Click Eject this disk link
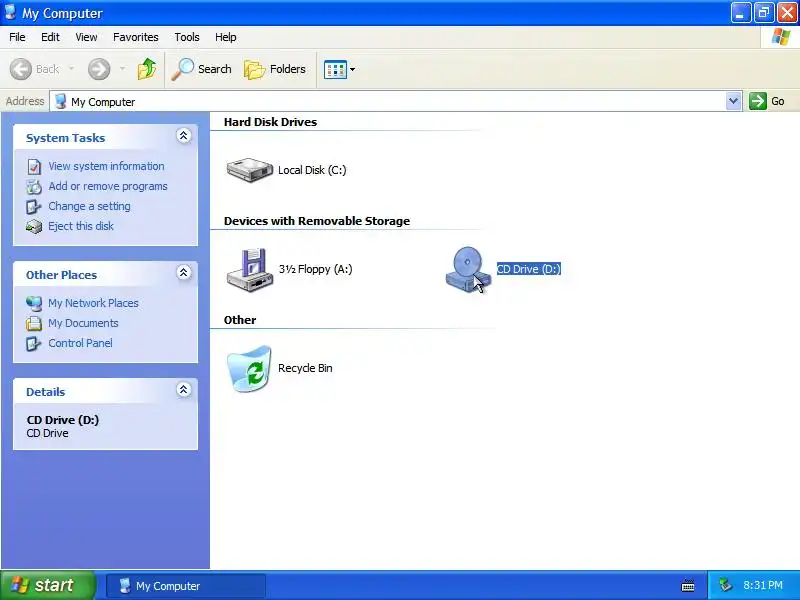 tap(81, 226)
